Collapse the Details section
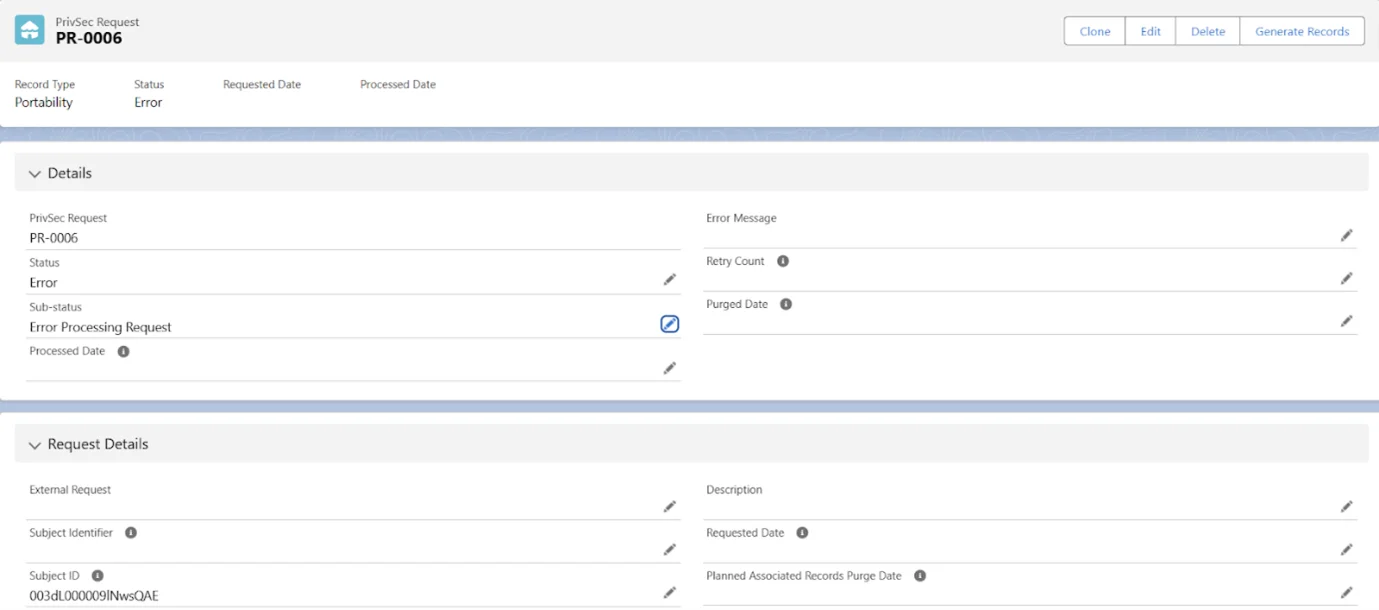The height and width of the screenshot is (610, 1379). click(x=35, y=174)
